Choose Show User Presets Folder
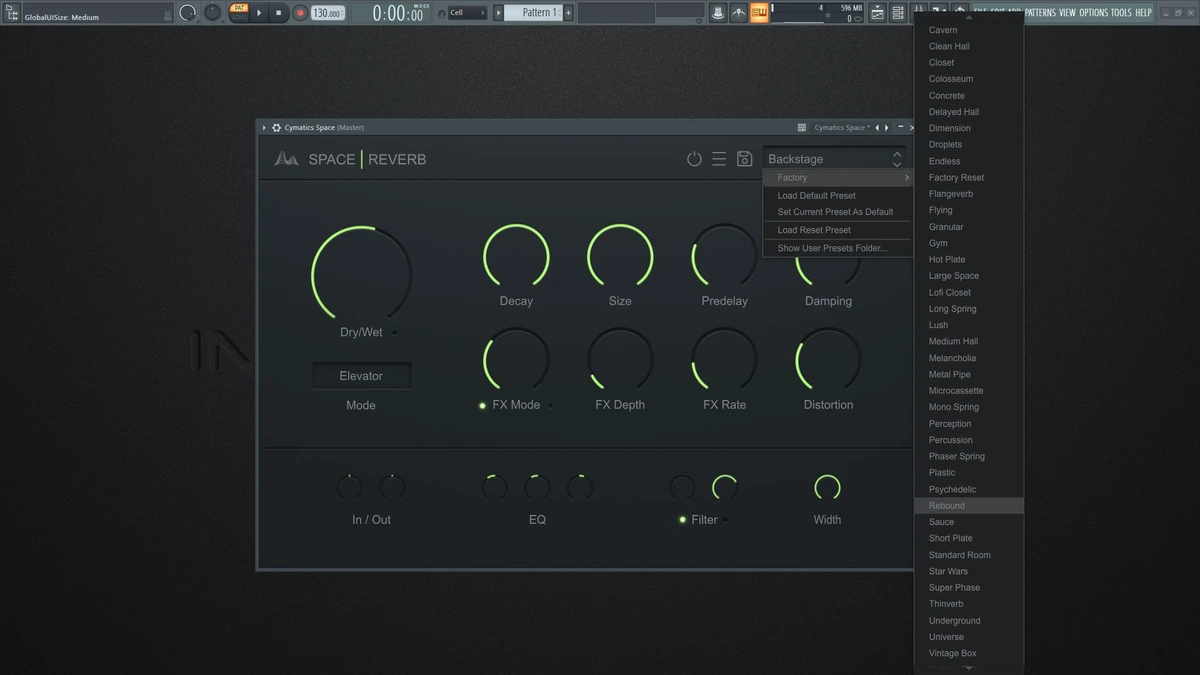 click(838, 248)
